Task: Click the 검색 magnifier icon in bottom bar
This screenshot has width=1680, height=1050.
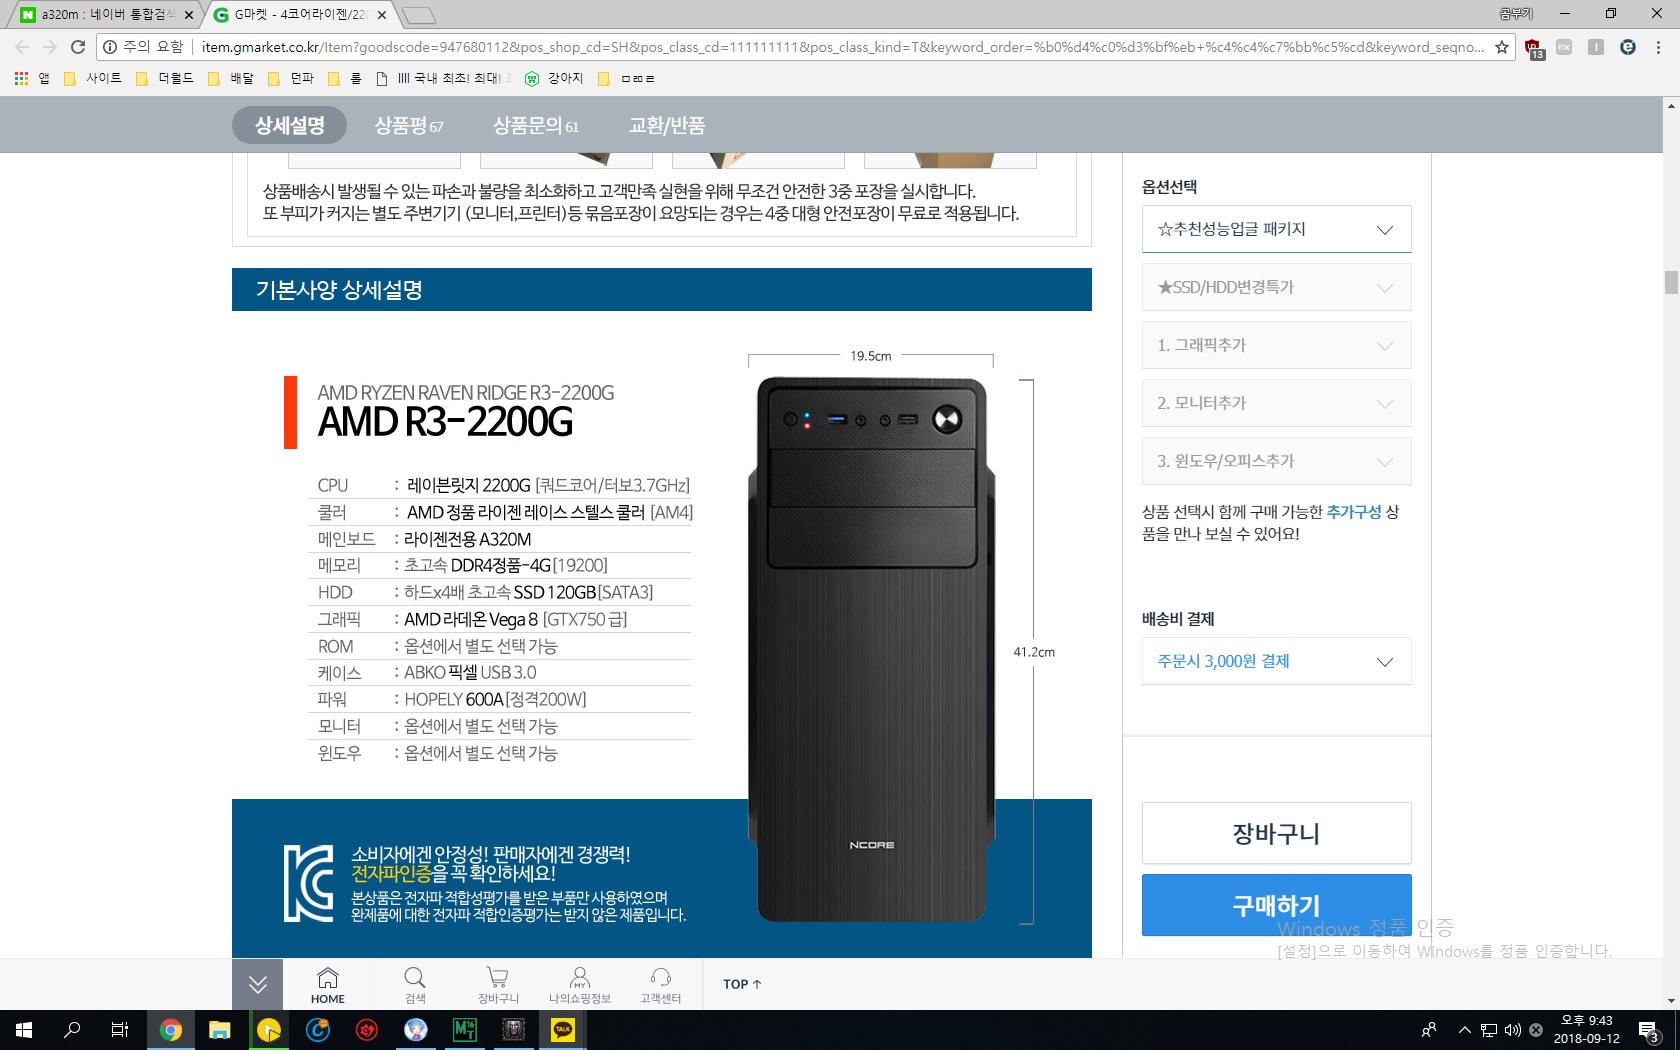Action: pyautogui.click(x=415, y=984)
